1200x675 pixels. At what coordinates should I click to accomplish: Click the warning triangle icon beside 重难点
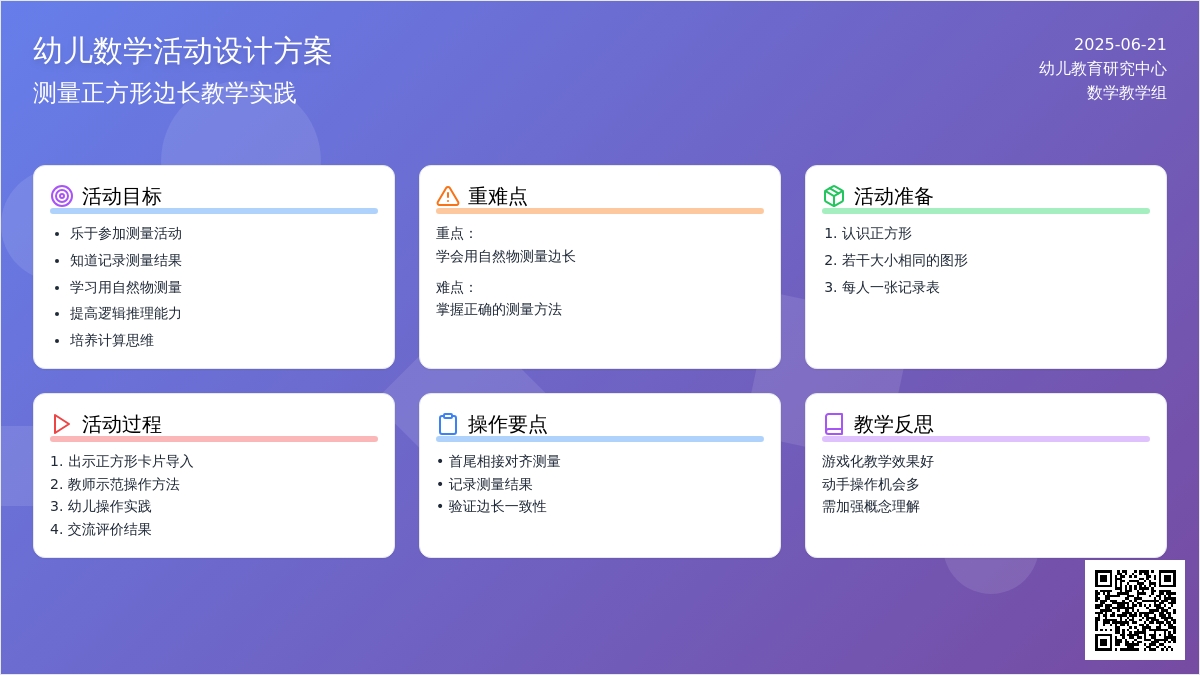point(448,196)
